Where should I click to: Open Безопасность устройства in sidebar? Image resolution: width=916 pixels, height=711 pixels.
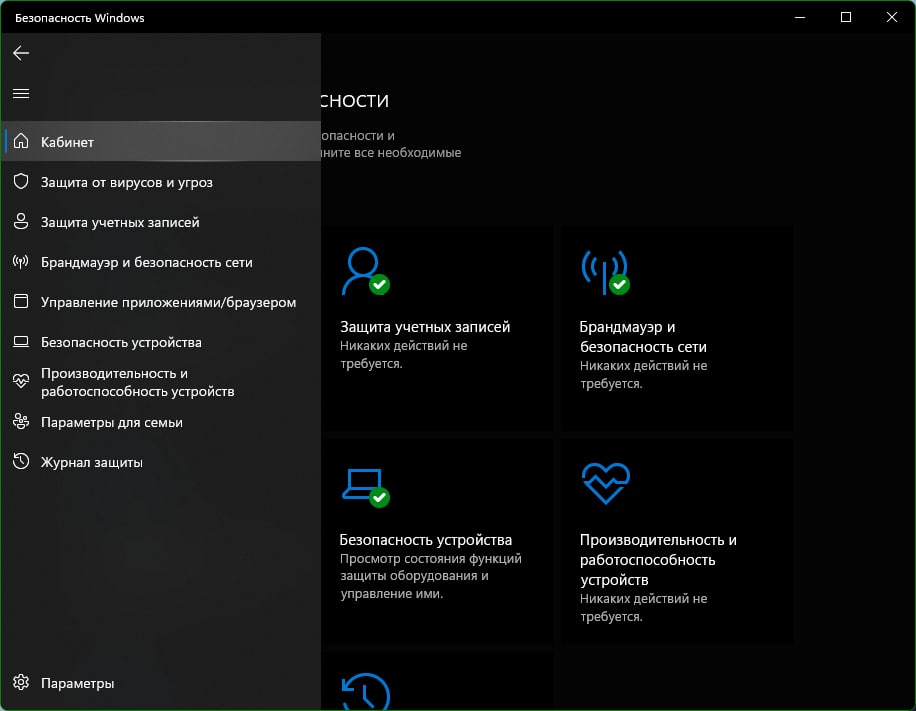point(161,342)
